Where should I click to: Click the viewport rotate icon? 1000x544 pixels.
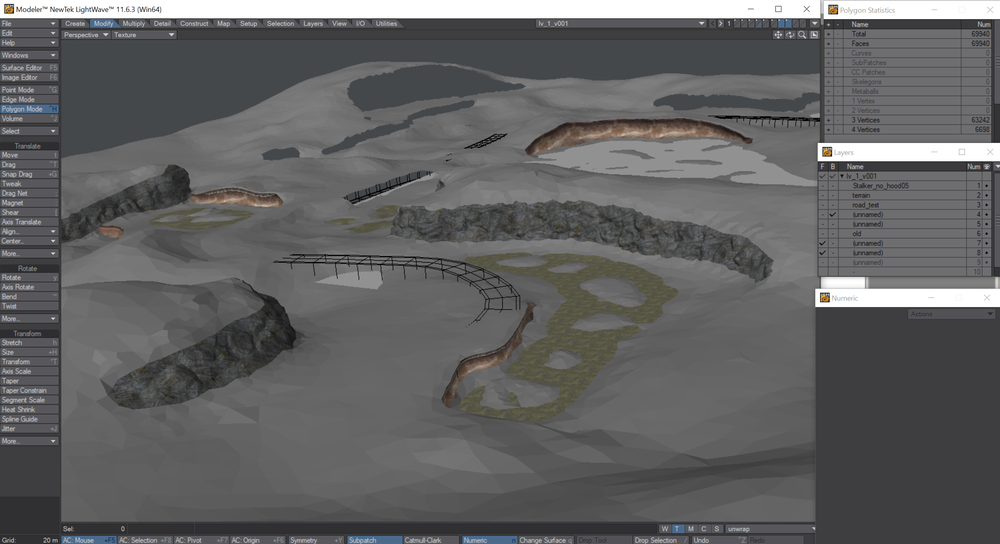point(790,35)
